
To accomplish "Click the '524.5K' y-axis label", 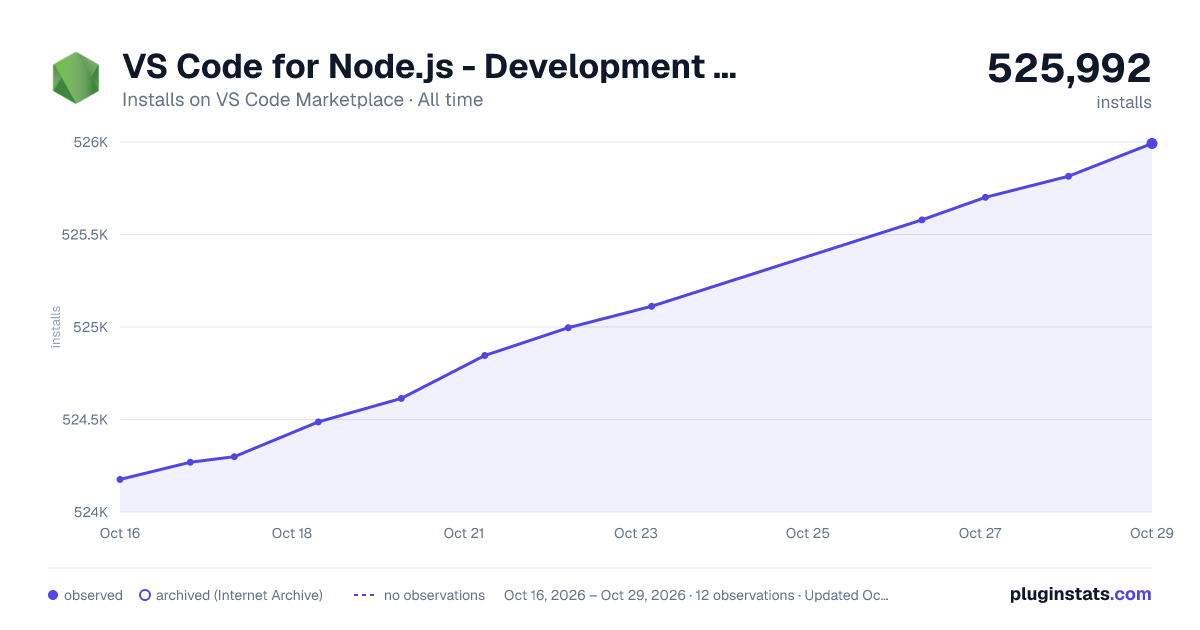I will [x=84, y=420].
